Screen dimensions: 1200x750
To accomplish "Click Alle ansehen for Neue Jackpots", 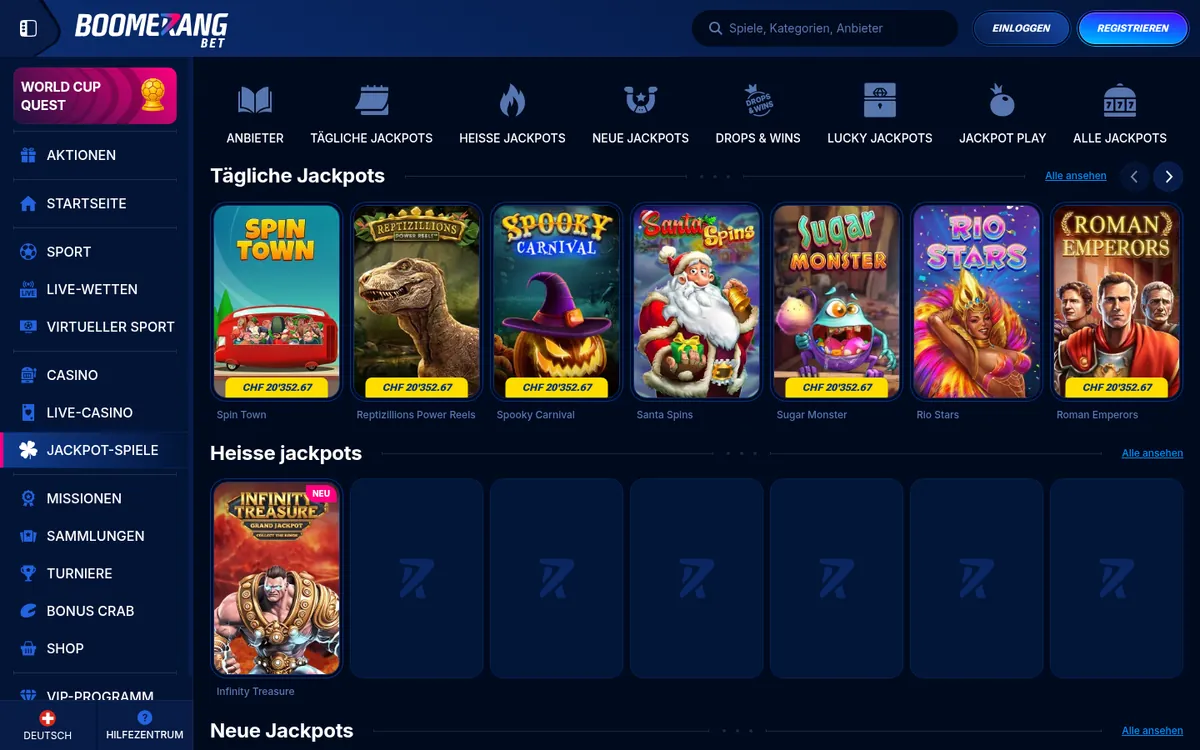I will click(1152, 731).
